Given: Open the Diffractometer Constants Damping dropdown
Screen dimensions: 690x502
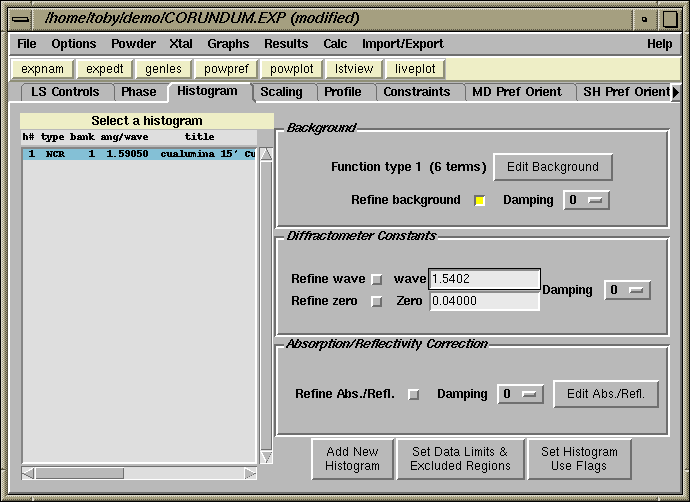Looking at the screenshot, I should [x=627, y=290].
